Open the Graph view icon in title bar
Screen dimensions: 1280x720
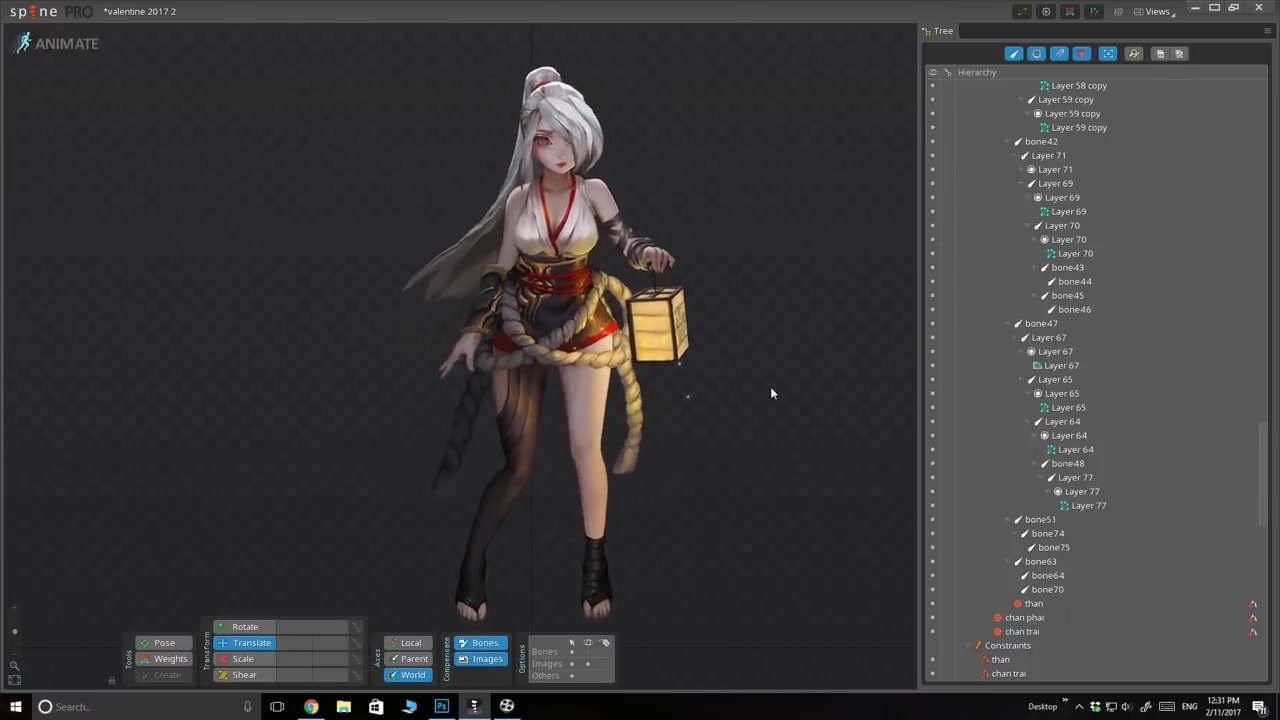(x=1022, y=12)
